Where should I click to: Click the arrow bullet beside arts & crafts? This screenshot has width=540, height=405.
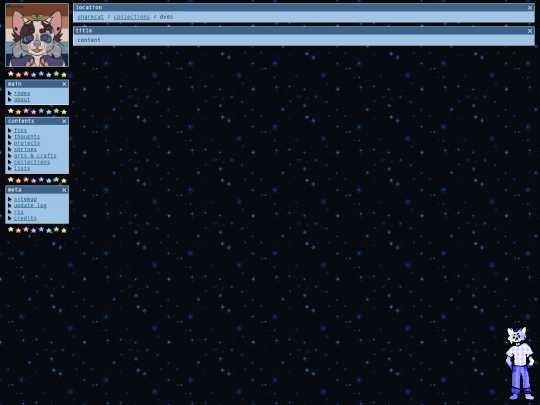pos(10,156)
